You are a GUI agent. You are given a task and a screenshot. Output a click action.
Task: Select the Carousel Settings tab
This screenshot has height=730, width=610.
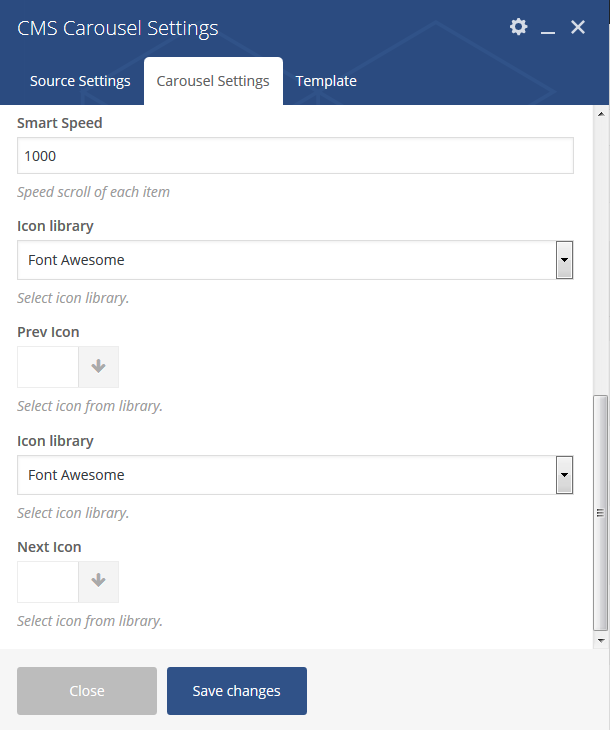coord(213,81)
